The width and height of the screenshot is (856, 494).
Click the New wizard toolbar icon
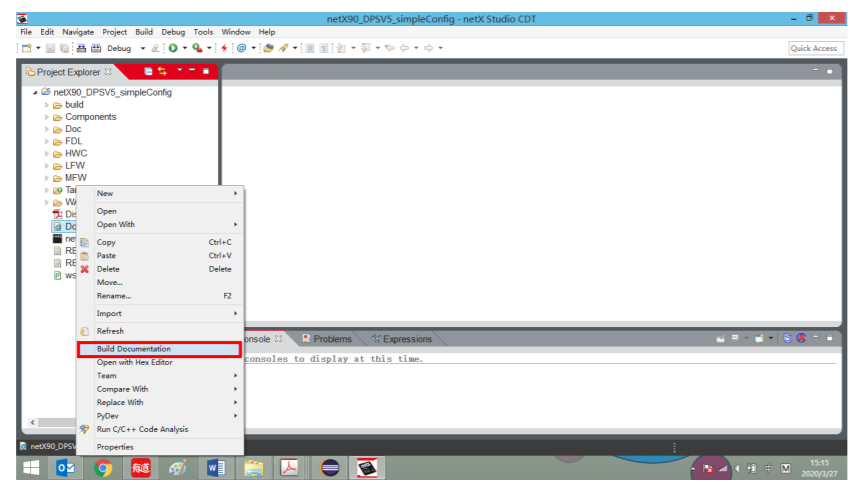[26, 48]
